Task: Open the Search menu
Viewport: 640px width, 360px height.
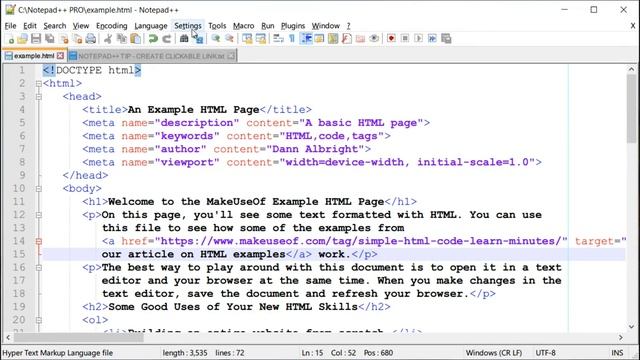Action: pyautogui.click(x=55, y=26)
